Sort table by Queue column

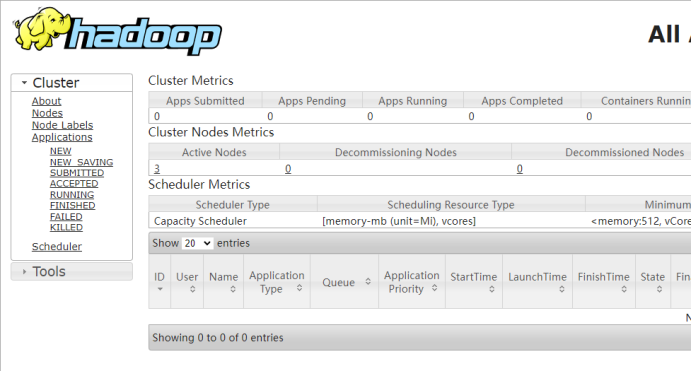point(344,282)
